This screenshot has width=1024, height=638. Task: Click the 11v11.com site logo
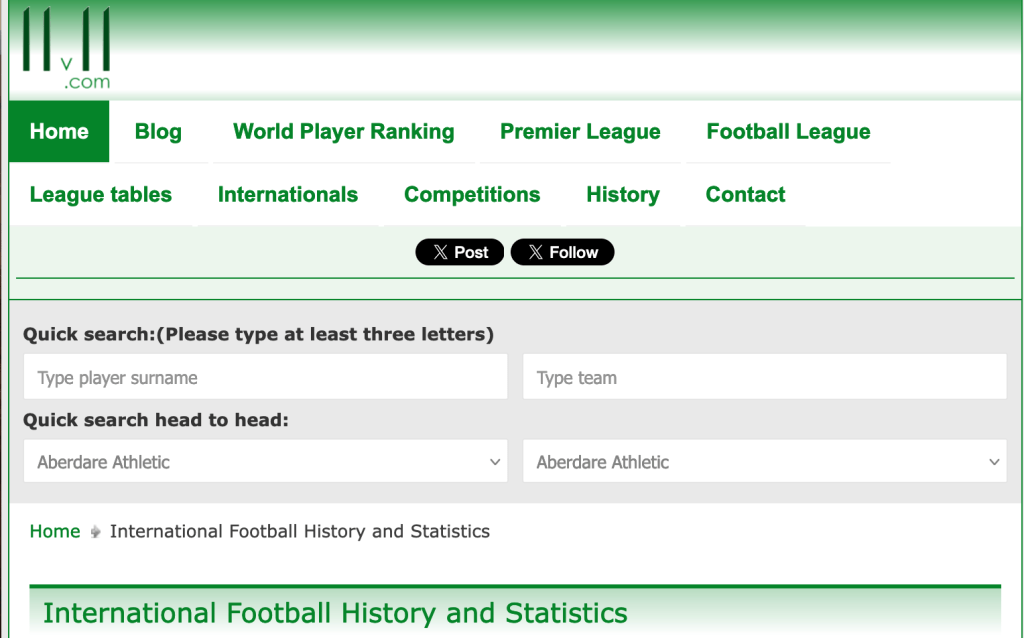pos(66,49)
